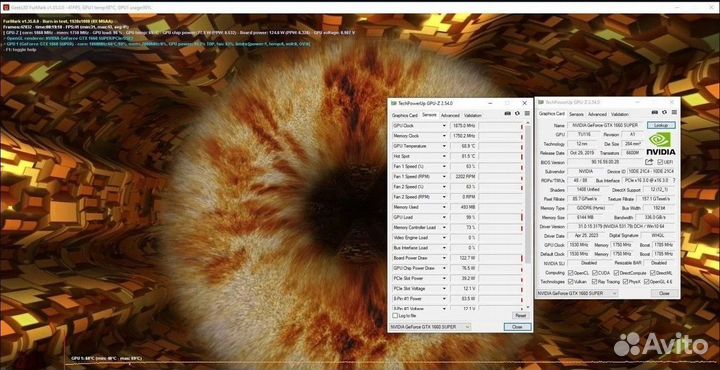This screenshot has height=370, width=720.
Task: Enable the Log to file checkbox
Action: point(395,316)
